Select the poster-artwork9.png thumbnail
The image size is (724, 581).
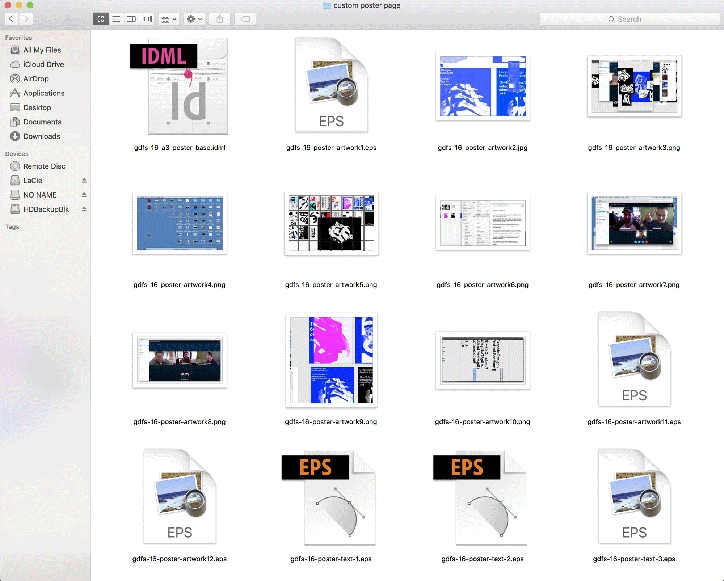[x=332, y=360]
